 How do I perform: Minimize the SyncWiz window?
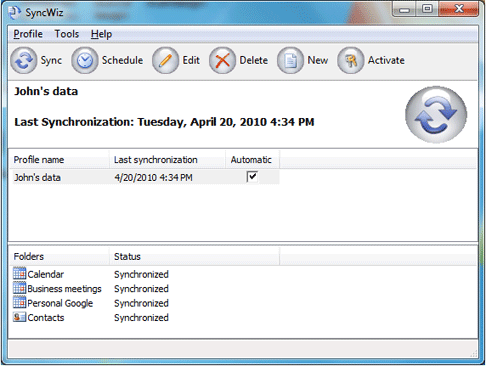(x=405, y=9)
